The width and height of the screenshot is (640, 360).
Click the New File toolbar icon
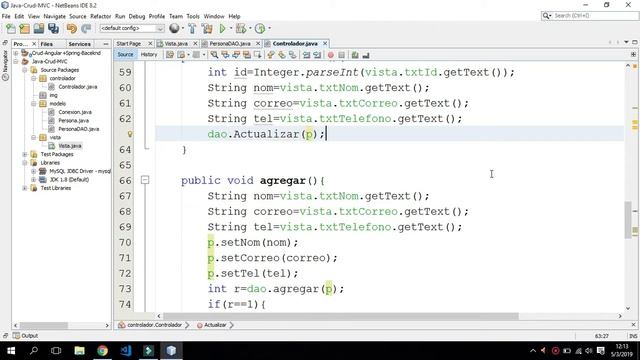click(11, 29)
